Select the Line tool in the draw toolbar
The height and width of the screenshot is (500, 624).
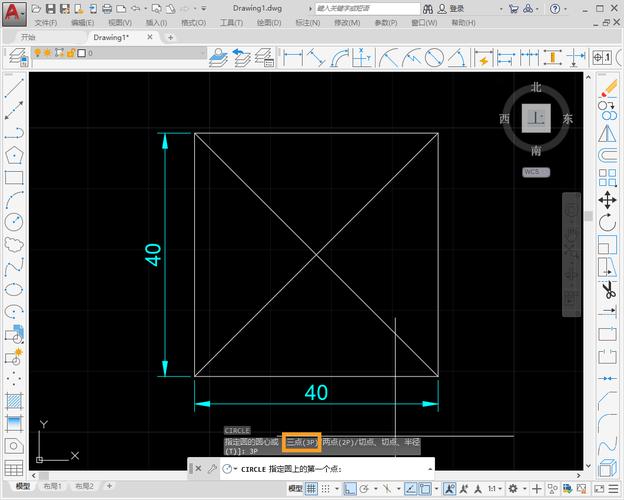(14, 87)
